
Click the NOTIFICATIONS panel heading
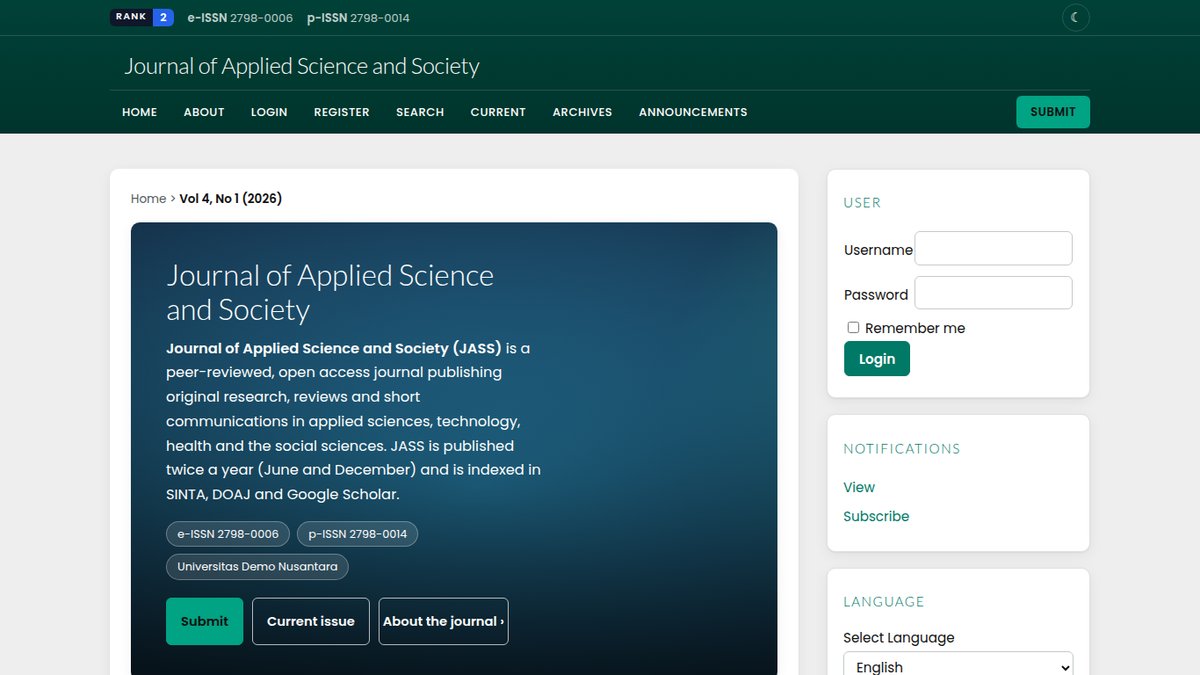point(902,448)
